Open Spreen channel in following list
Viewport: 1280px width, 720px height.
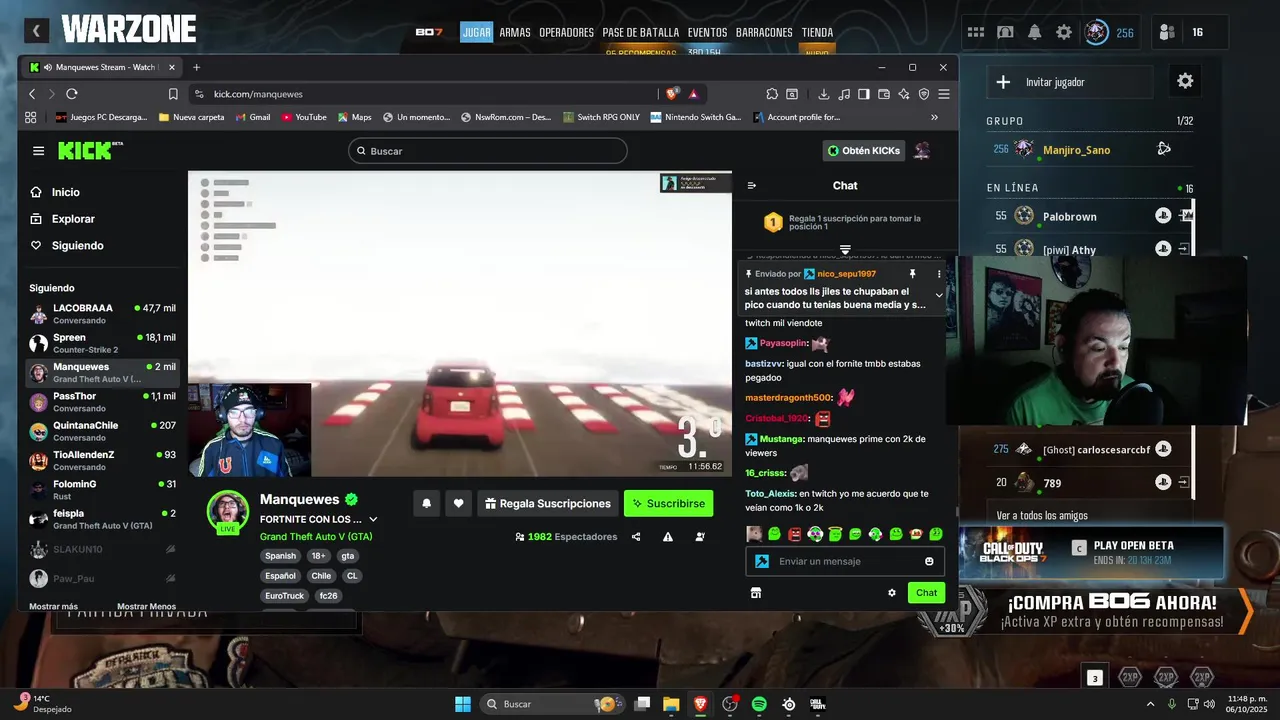pyautogui.click(x=100, y=343)
